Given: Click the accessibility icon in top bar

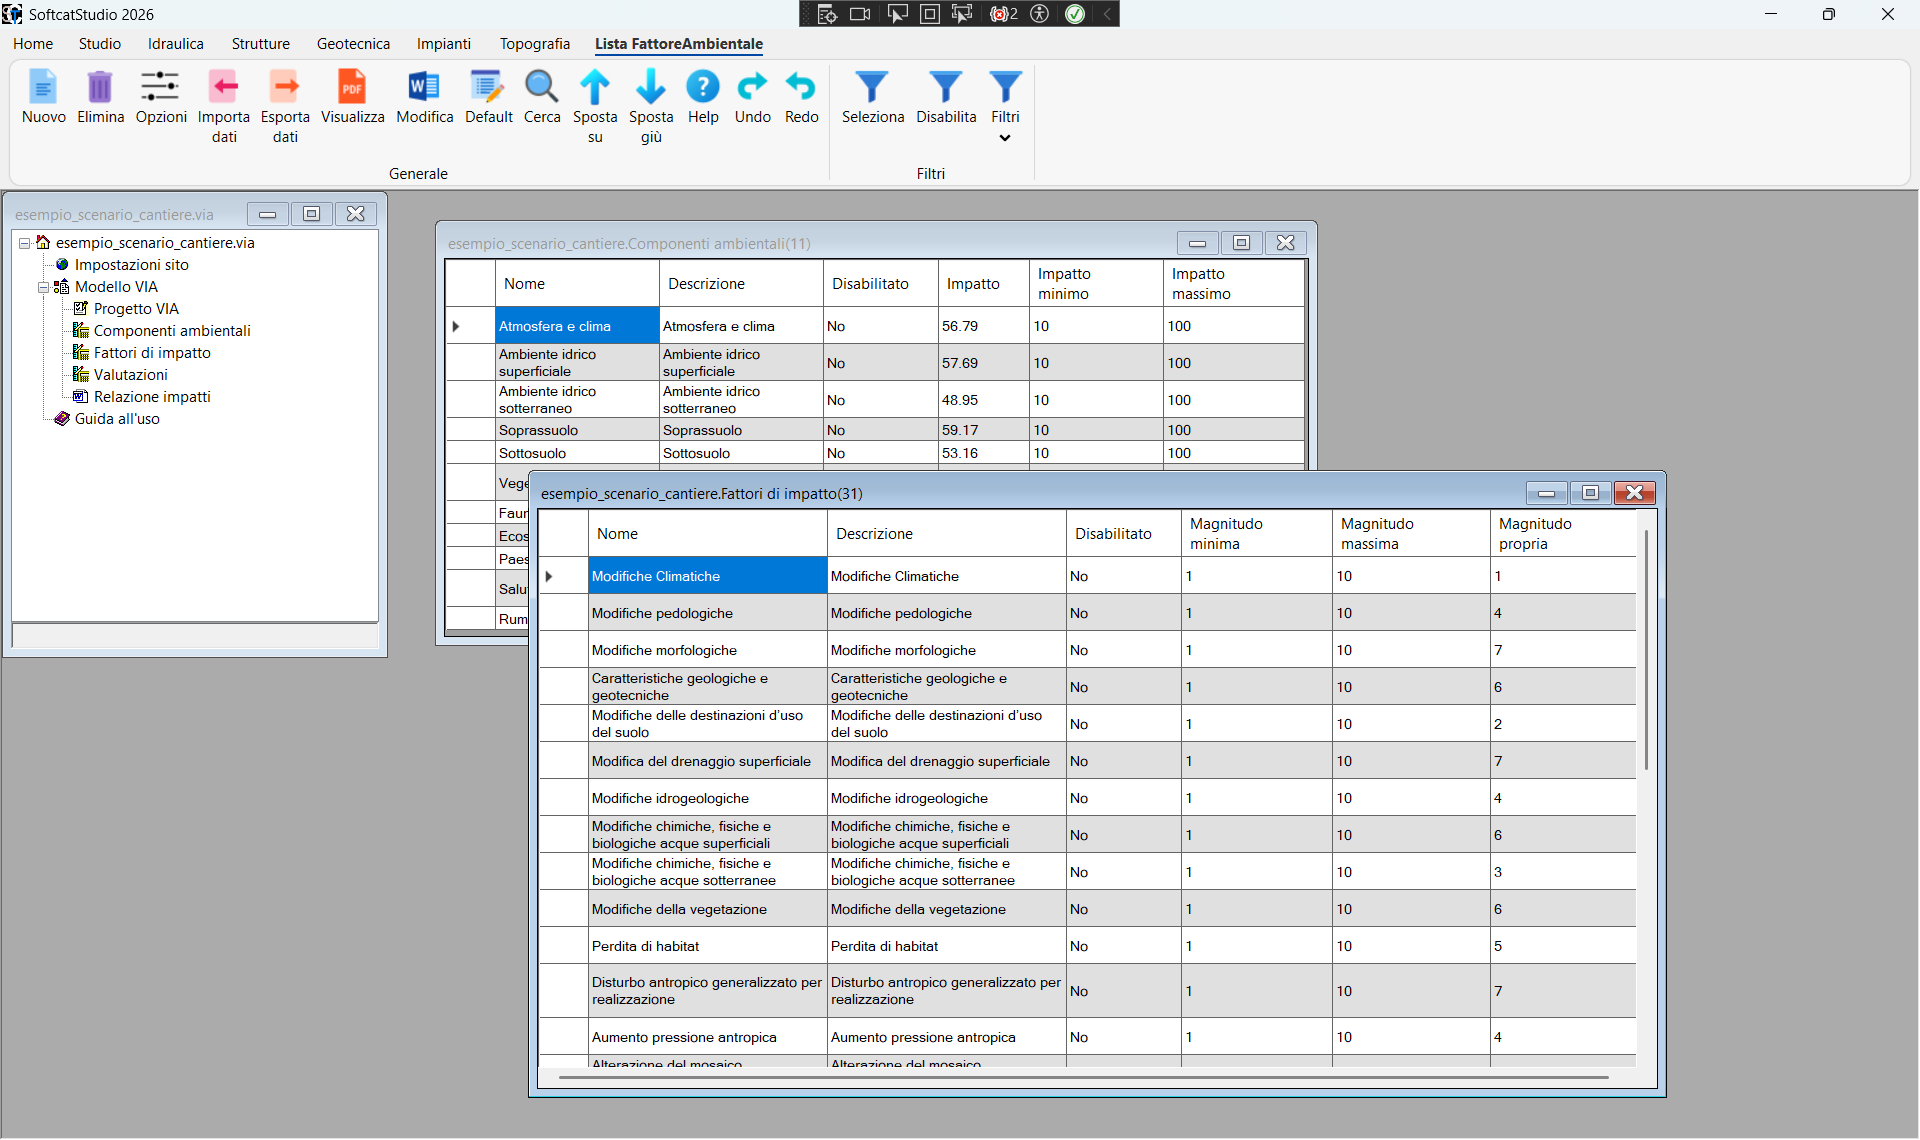Looking at the screenshot, I should [1040, 14].
